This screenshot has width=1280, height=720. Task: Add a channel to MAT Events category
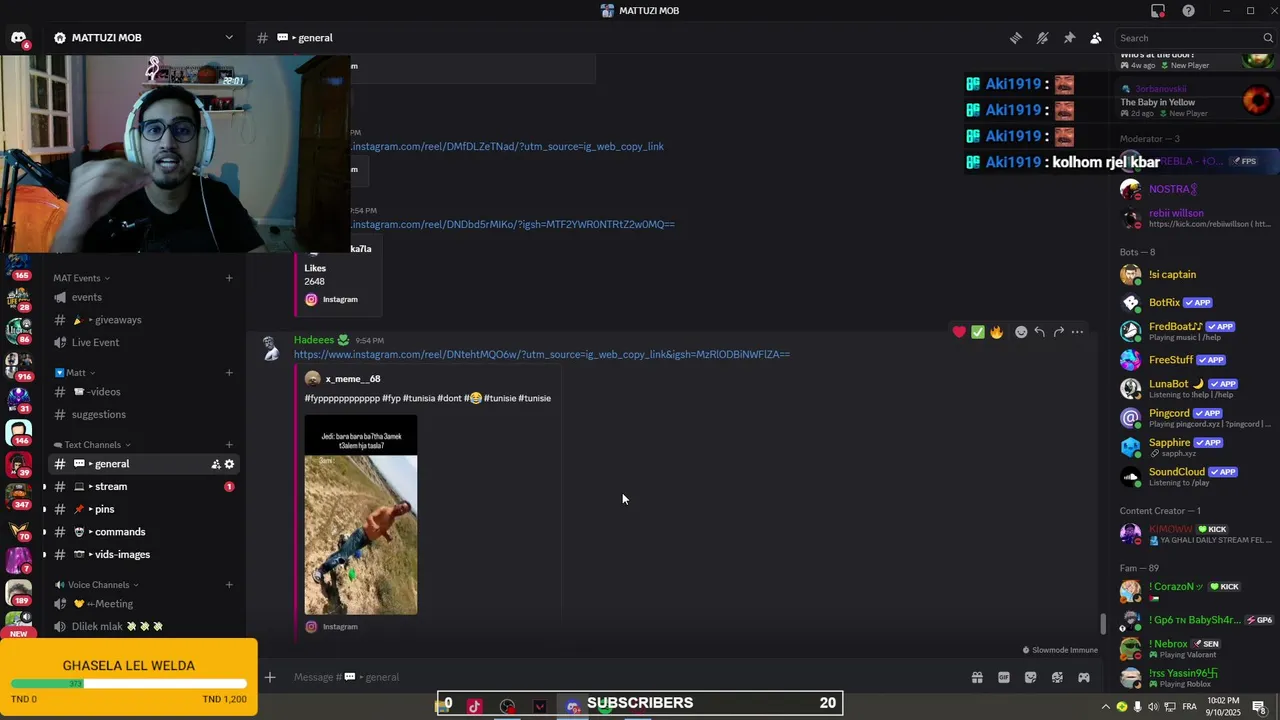tap(229, 278)
